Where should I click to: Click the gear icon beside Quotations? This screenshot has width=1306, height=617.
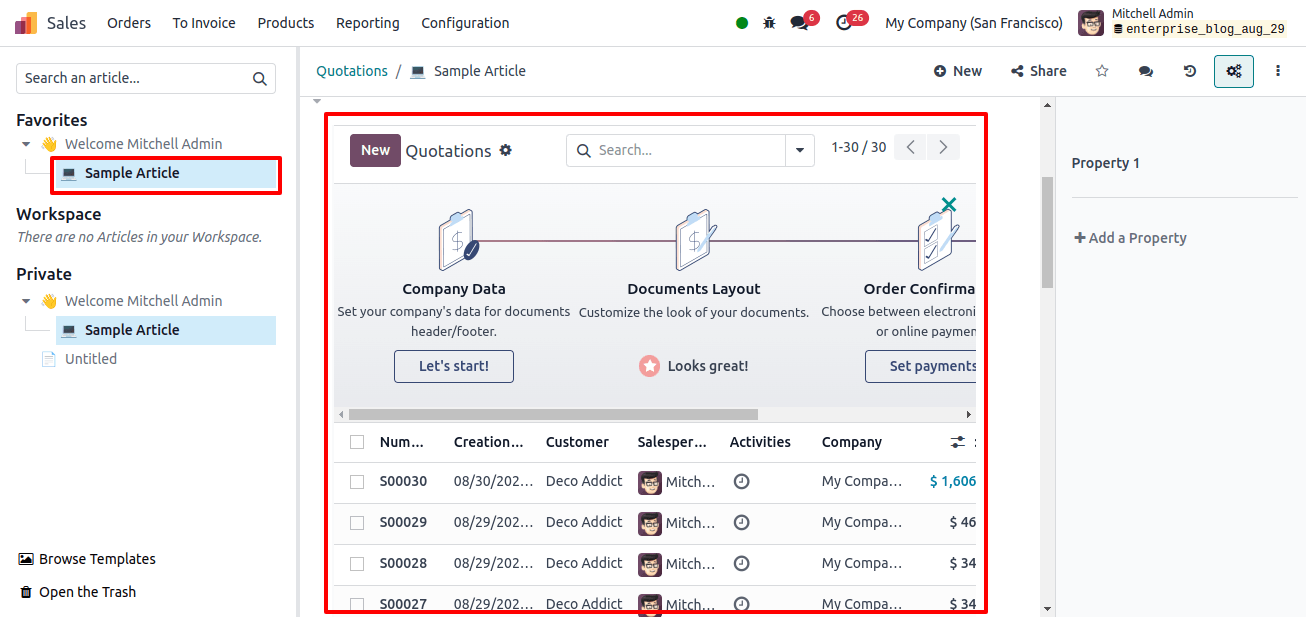(x=506, y=150)
